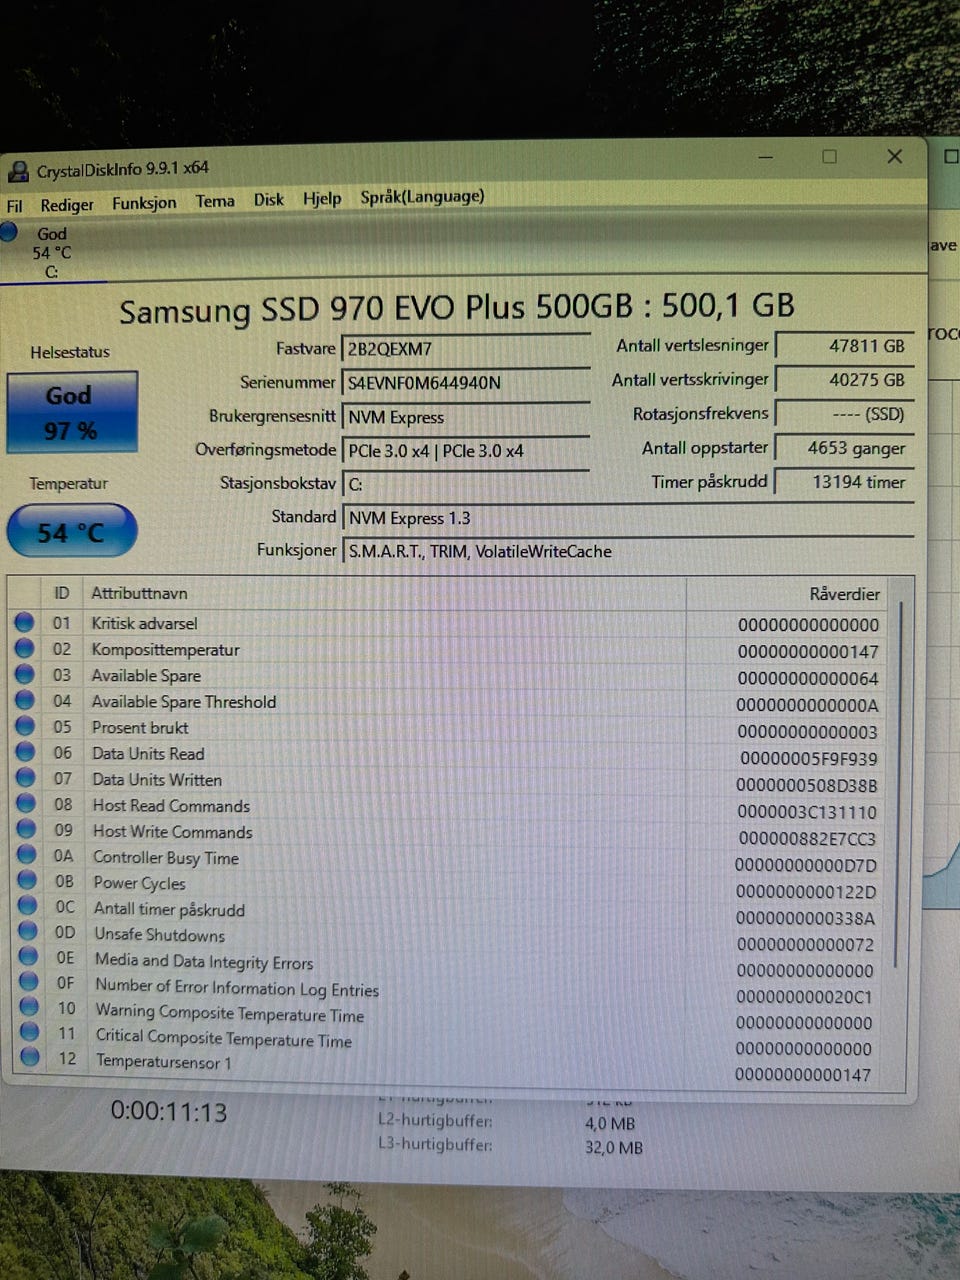Viewport: 960px width, 1280px height.
Task: Click the Standard NVM Express 1.3 field
Action: click(628, 518)
